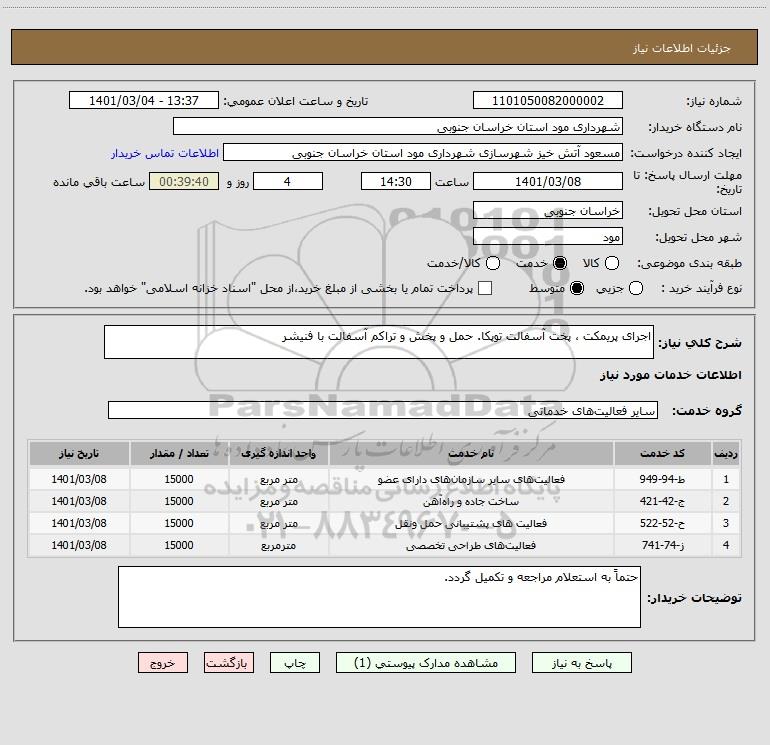Choose the جزیی purchase type radio
This screenshot has width=770, height=745.
[x=635, y=288]
